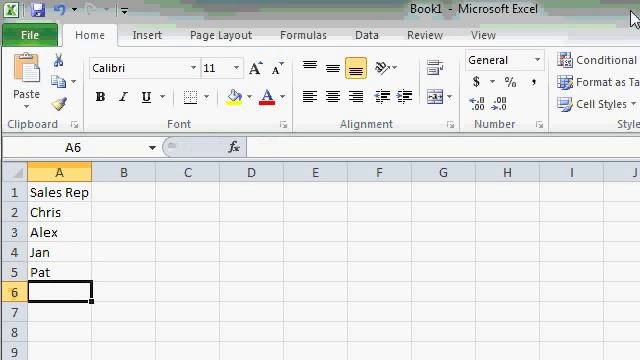Open the Clipboard dialog launcher

tap(74, 124)
